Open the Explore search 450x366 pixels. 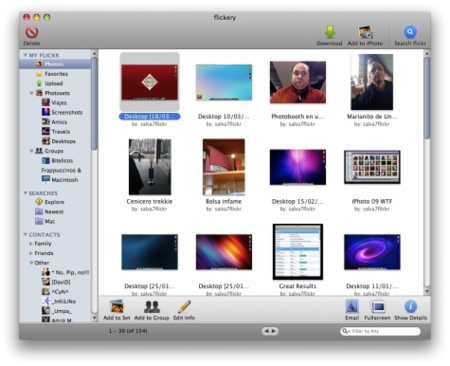click(55, 202)
